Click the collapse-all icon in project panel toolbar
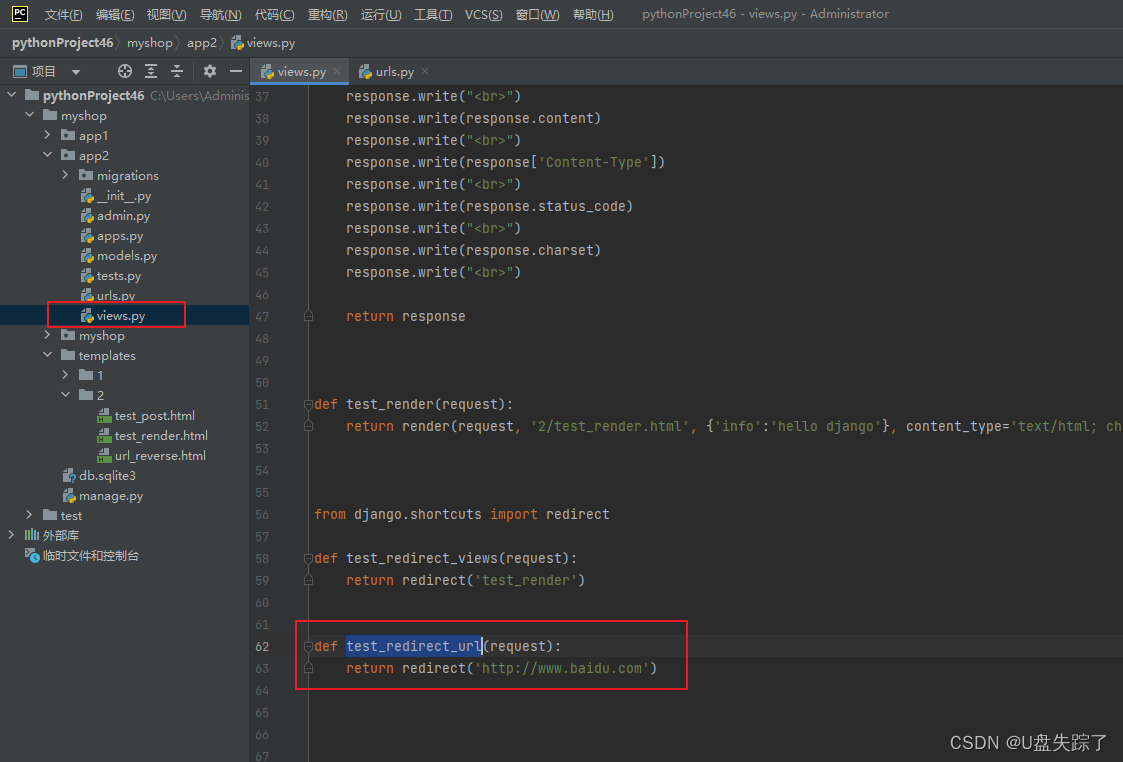This screenshot has width=1123, height=762. [177, 70]
